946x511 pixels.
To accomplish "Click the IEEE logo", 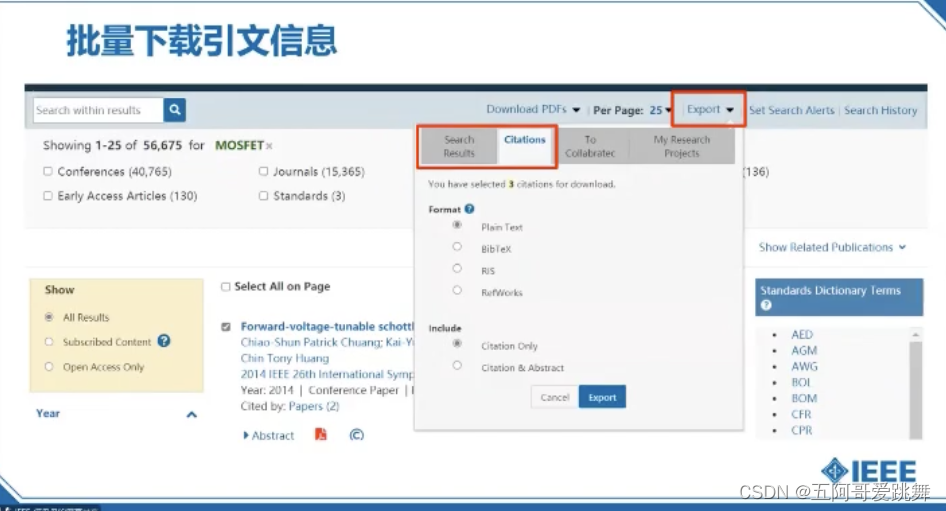I will (x=869, y=471).
